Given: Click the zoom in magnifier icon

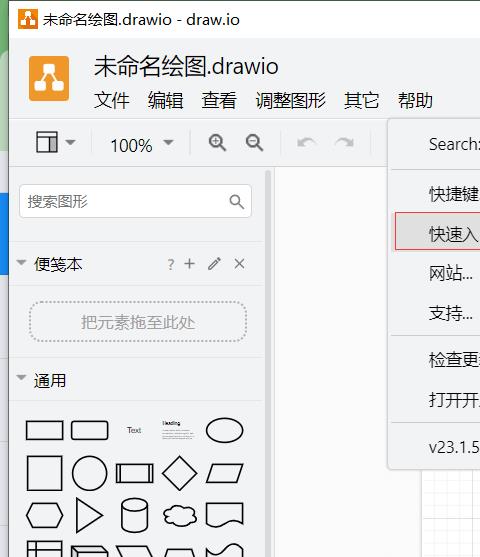Looking at the screenshot, I should click(217, 143).
